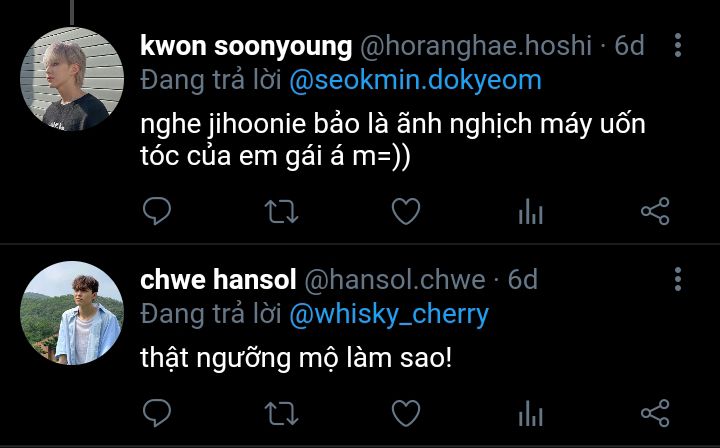This screenshot has height=448, width=720.
Task: Like kwon soonyoung's tweet
Action: (406, 211)
